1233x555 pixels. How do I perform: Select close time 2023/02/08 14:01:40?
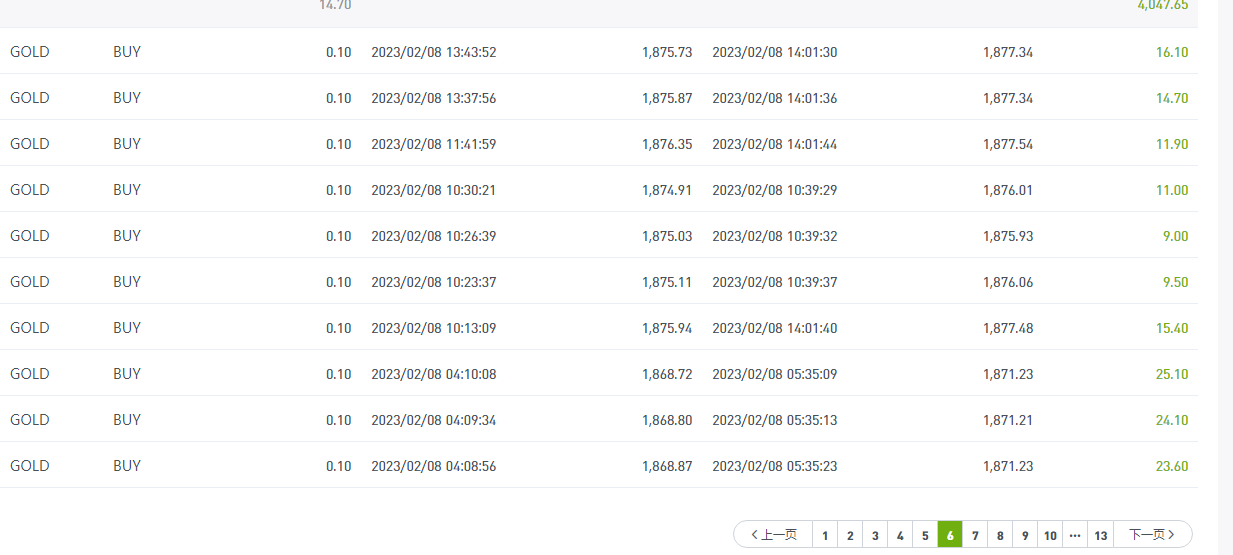(x=775, y=328)
